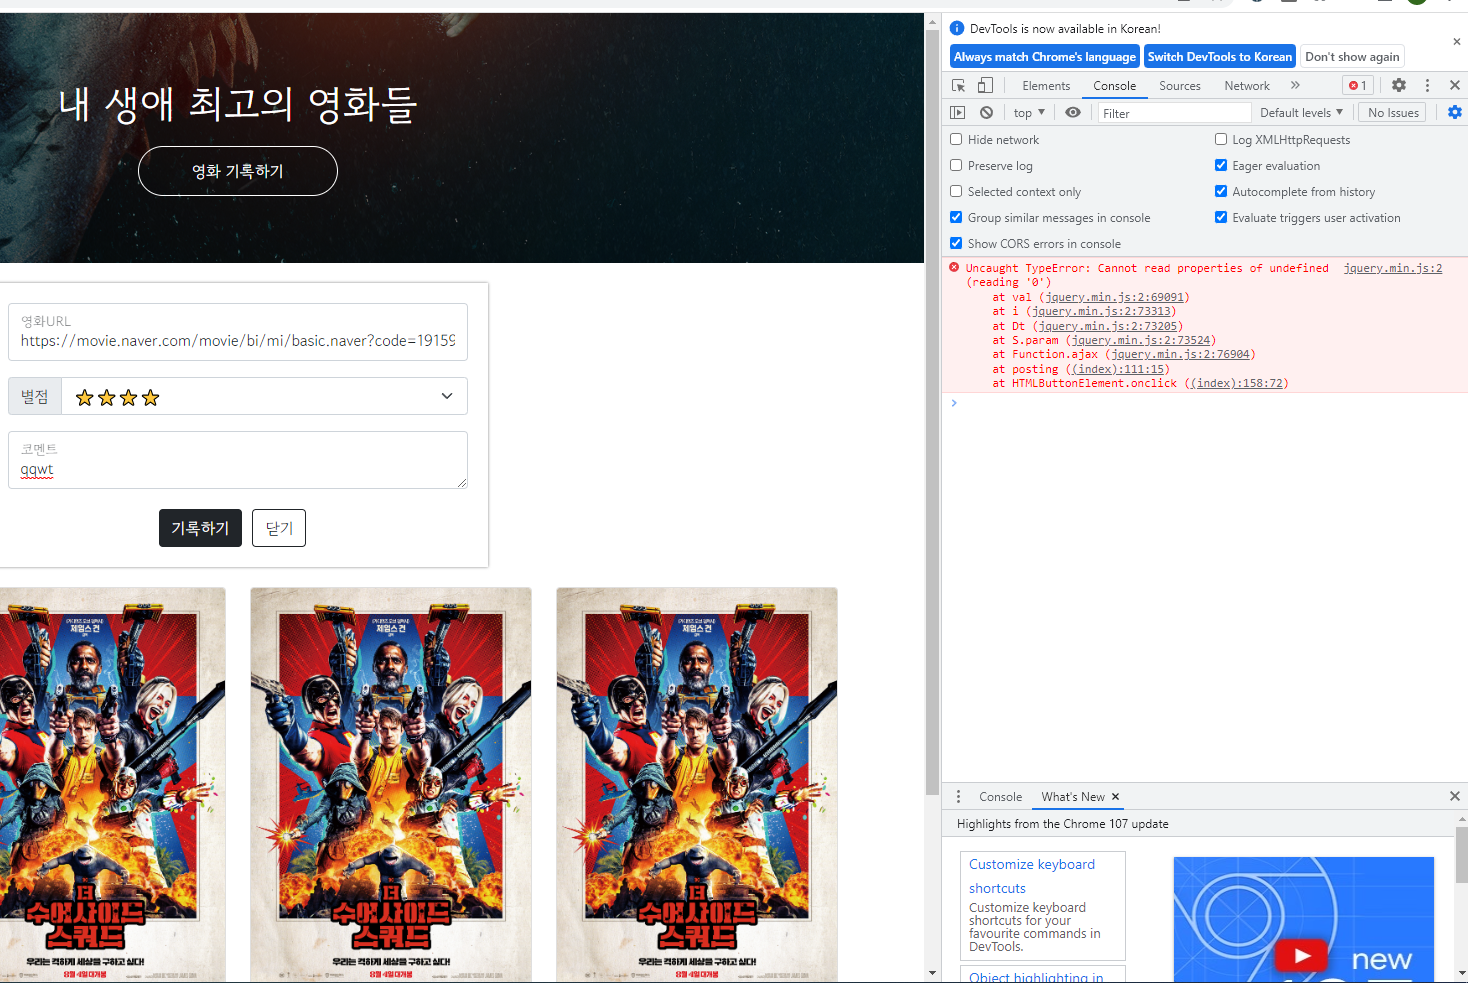Disable Eager evaluation checkbox
The height and width of the screenshot is (983, 1468).
tap(1221, 166)
